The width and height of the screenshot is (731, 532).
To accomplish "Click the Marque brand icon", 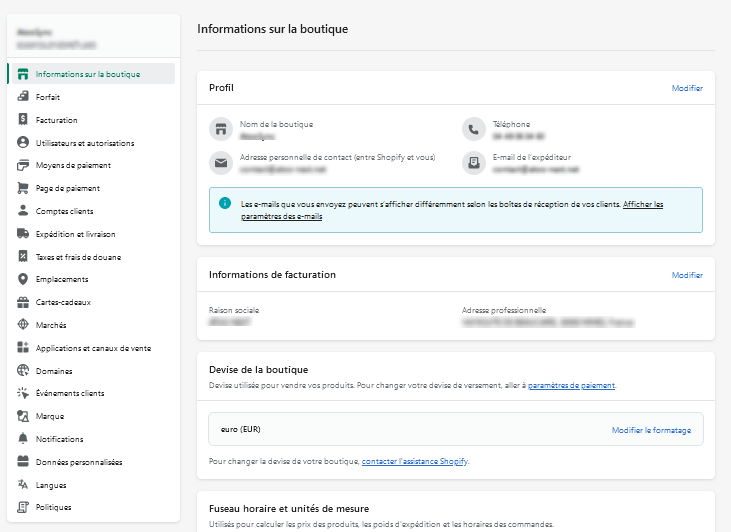I will [23, 416].
